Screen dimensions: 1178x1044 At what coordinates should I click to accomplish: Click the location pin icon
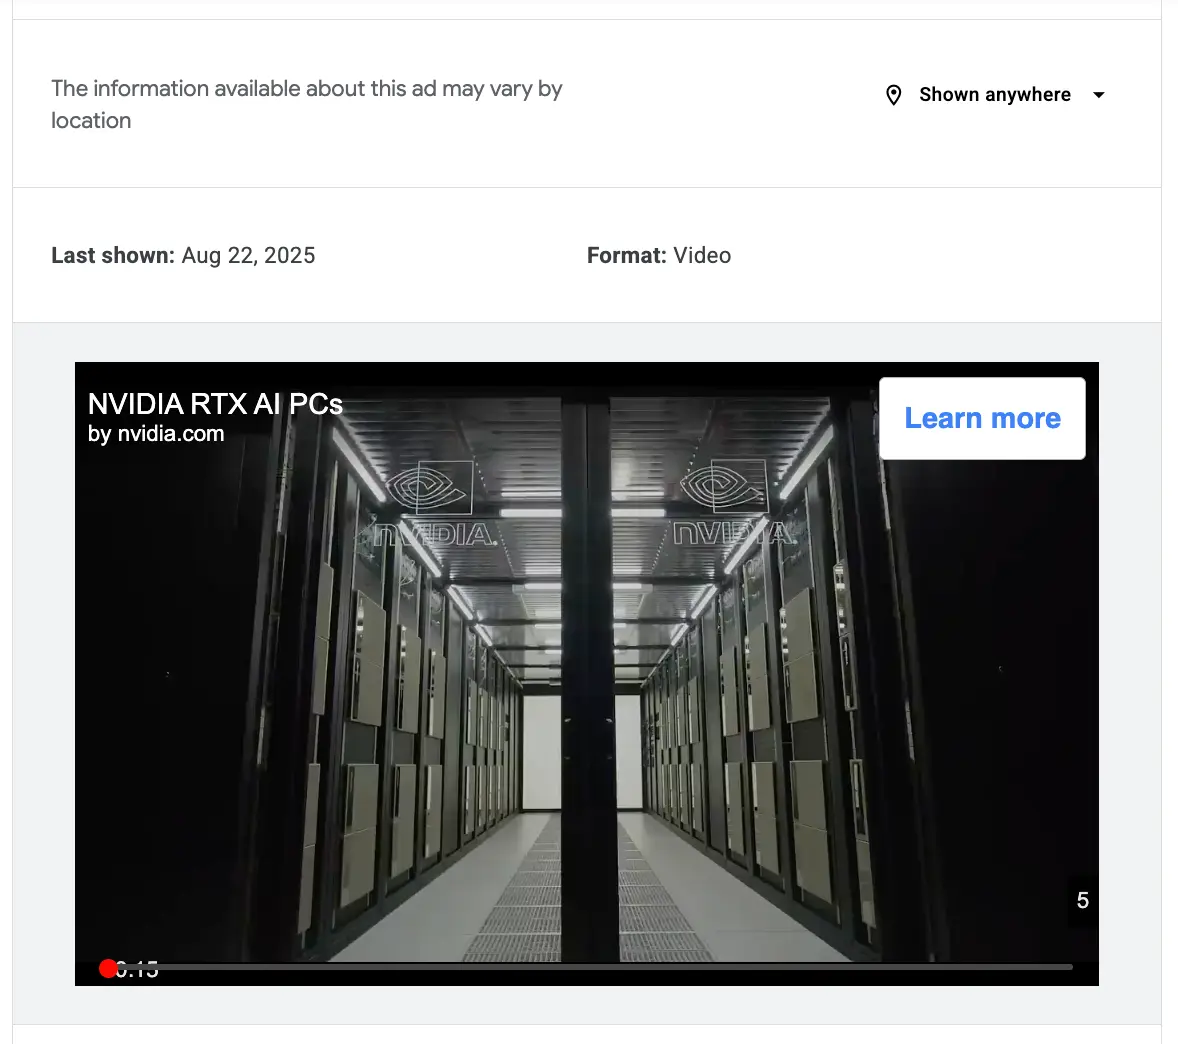tap(893, 95)
